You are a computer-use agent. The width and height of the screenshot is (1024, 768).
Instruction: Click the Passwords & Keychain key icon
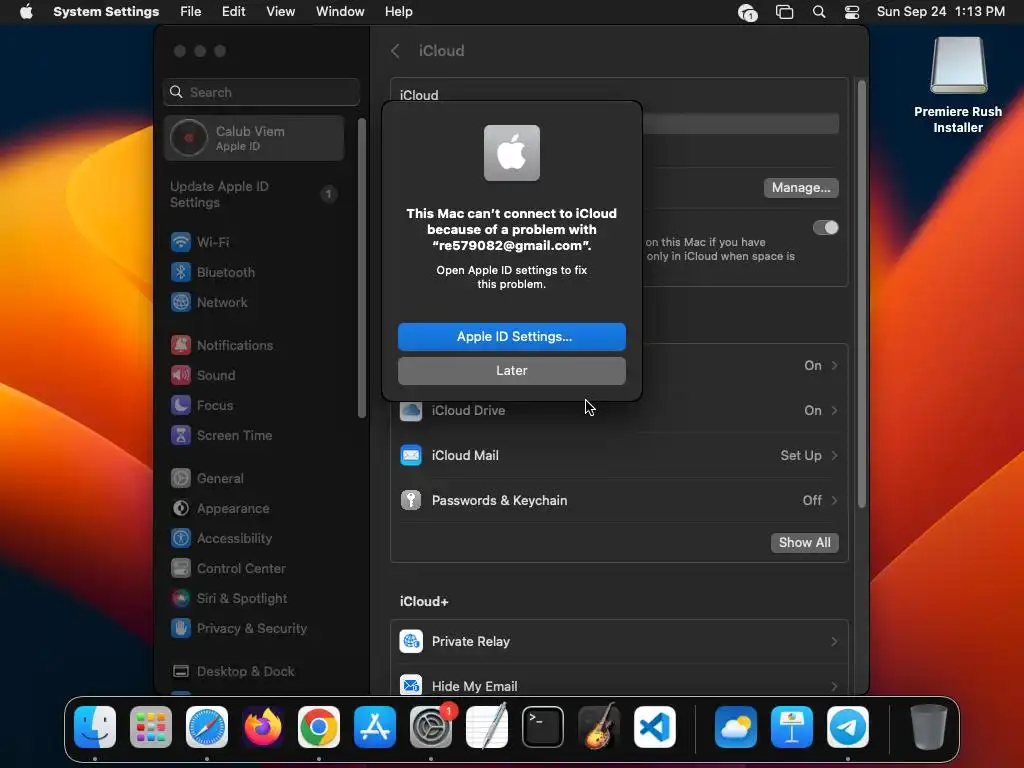coord(411,500)
